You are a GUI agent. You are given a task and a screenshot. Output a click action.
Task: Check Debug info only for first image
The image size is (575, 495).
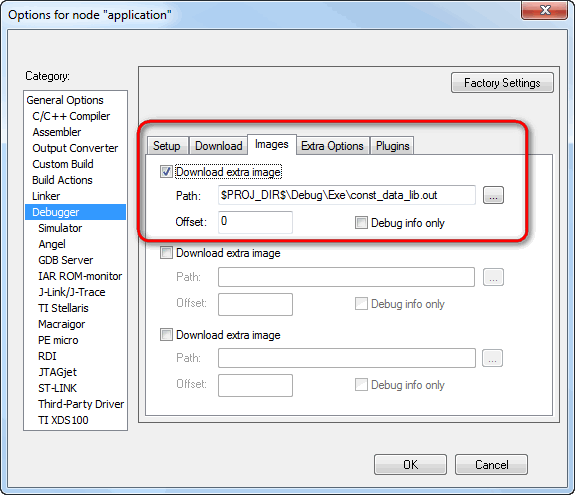point(361,223)
